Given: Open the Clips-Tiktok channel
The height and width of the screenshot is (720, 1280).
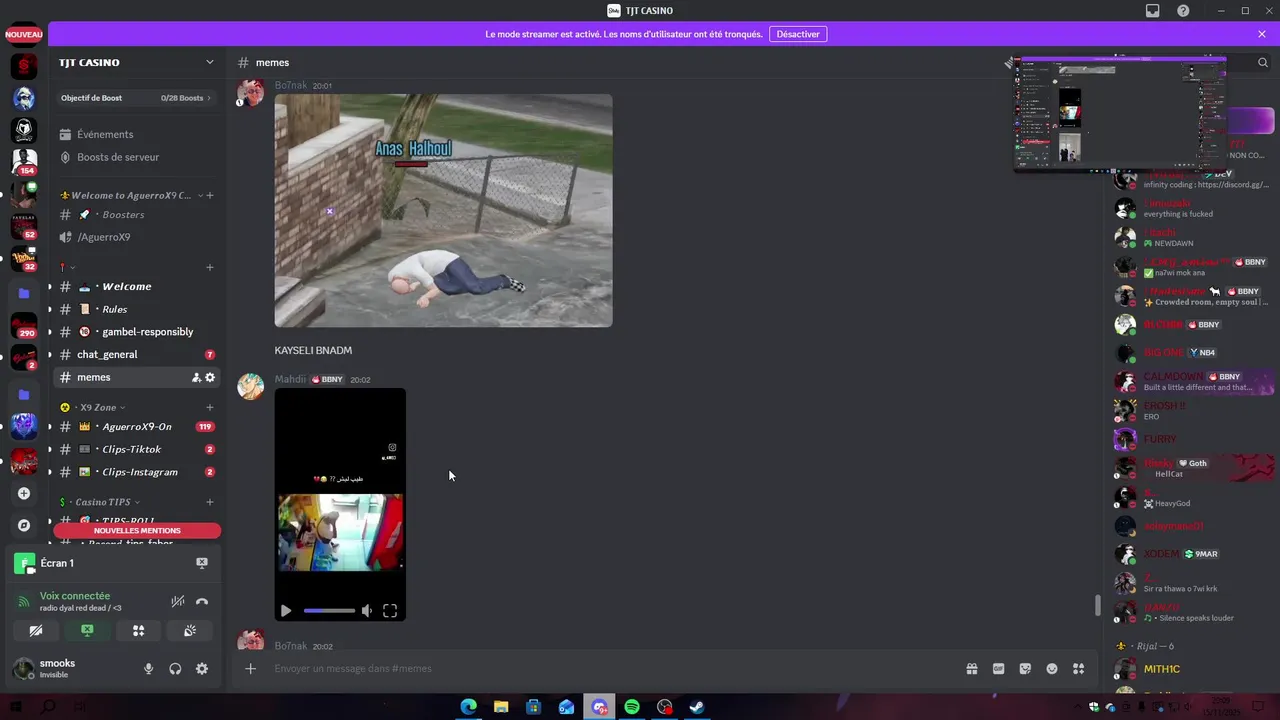Looking at the screenshot, I should [136, 449].
